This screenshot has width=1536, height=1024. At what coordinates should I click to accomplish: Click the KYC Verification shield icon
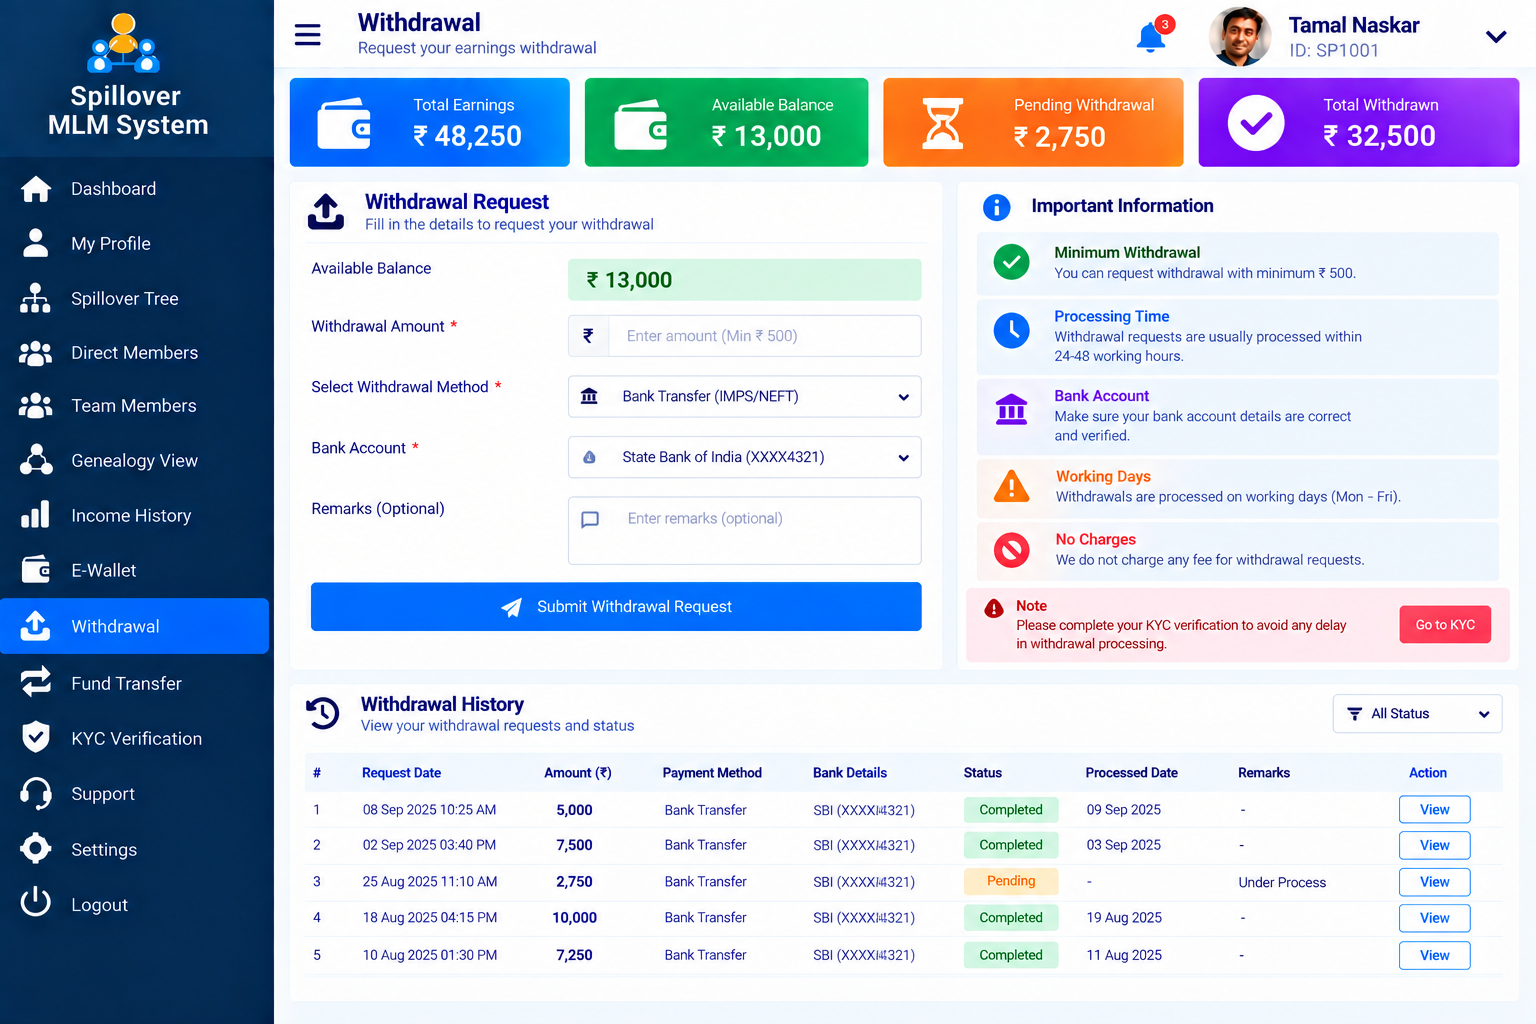click(36, 738)
